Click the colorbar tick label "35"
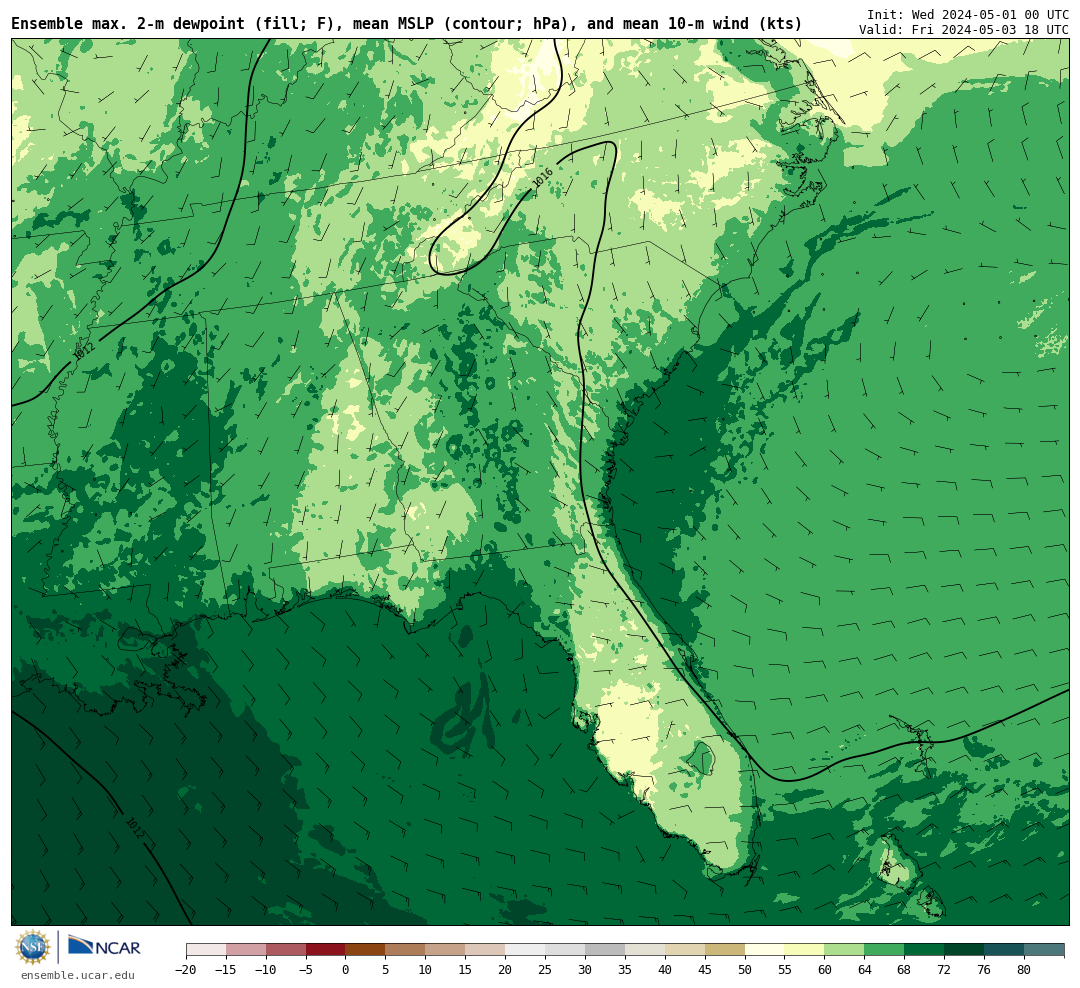The height and width of the screenshot is (988, 1080). 625,969
